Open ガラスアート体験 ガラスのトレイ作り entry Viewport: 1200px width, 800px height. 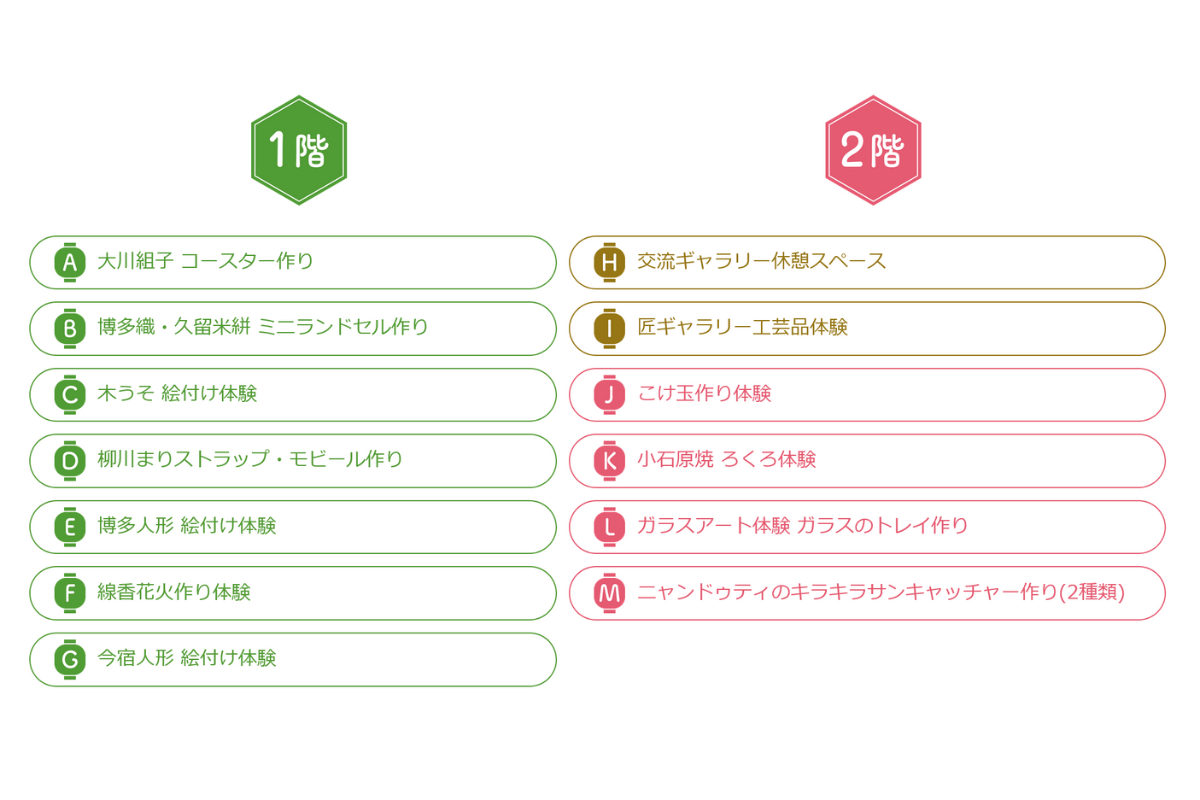point(867,527)
